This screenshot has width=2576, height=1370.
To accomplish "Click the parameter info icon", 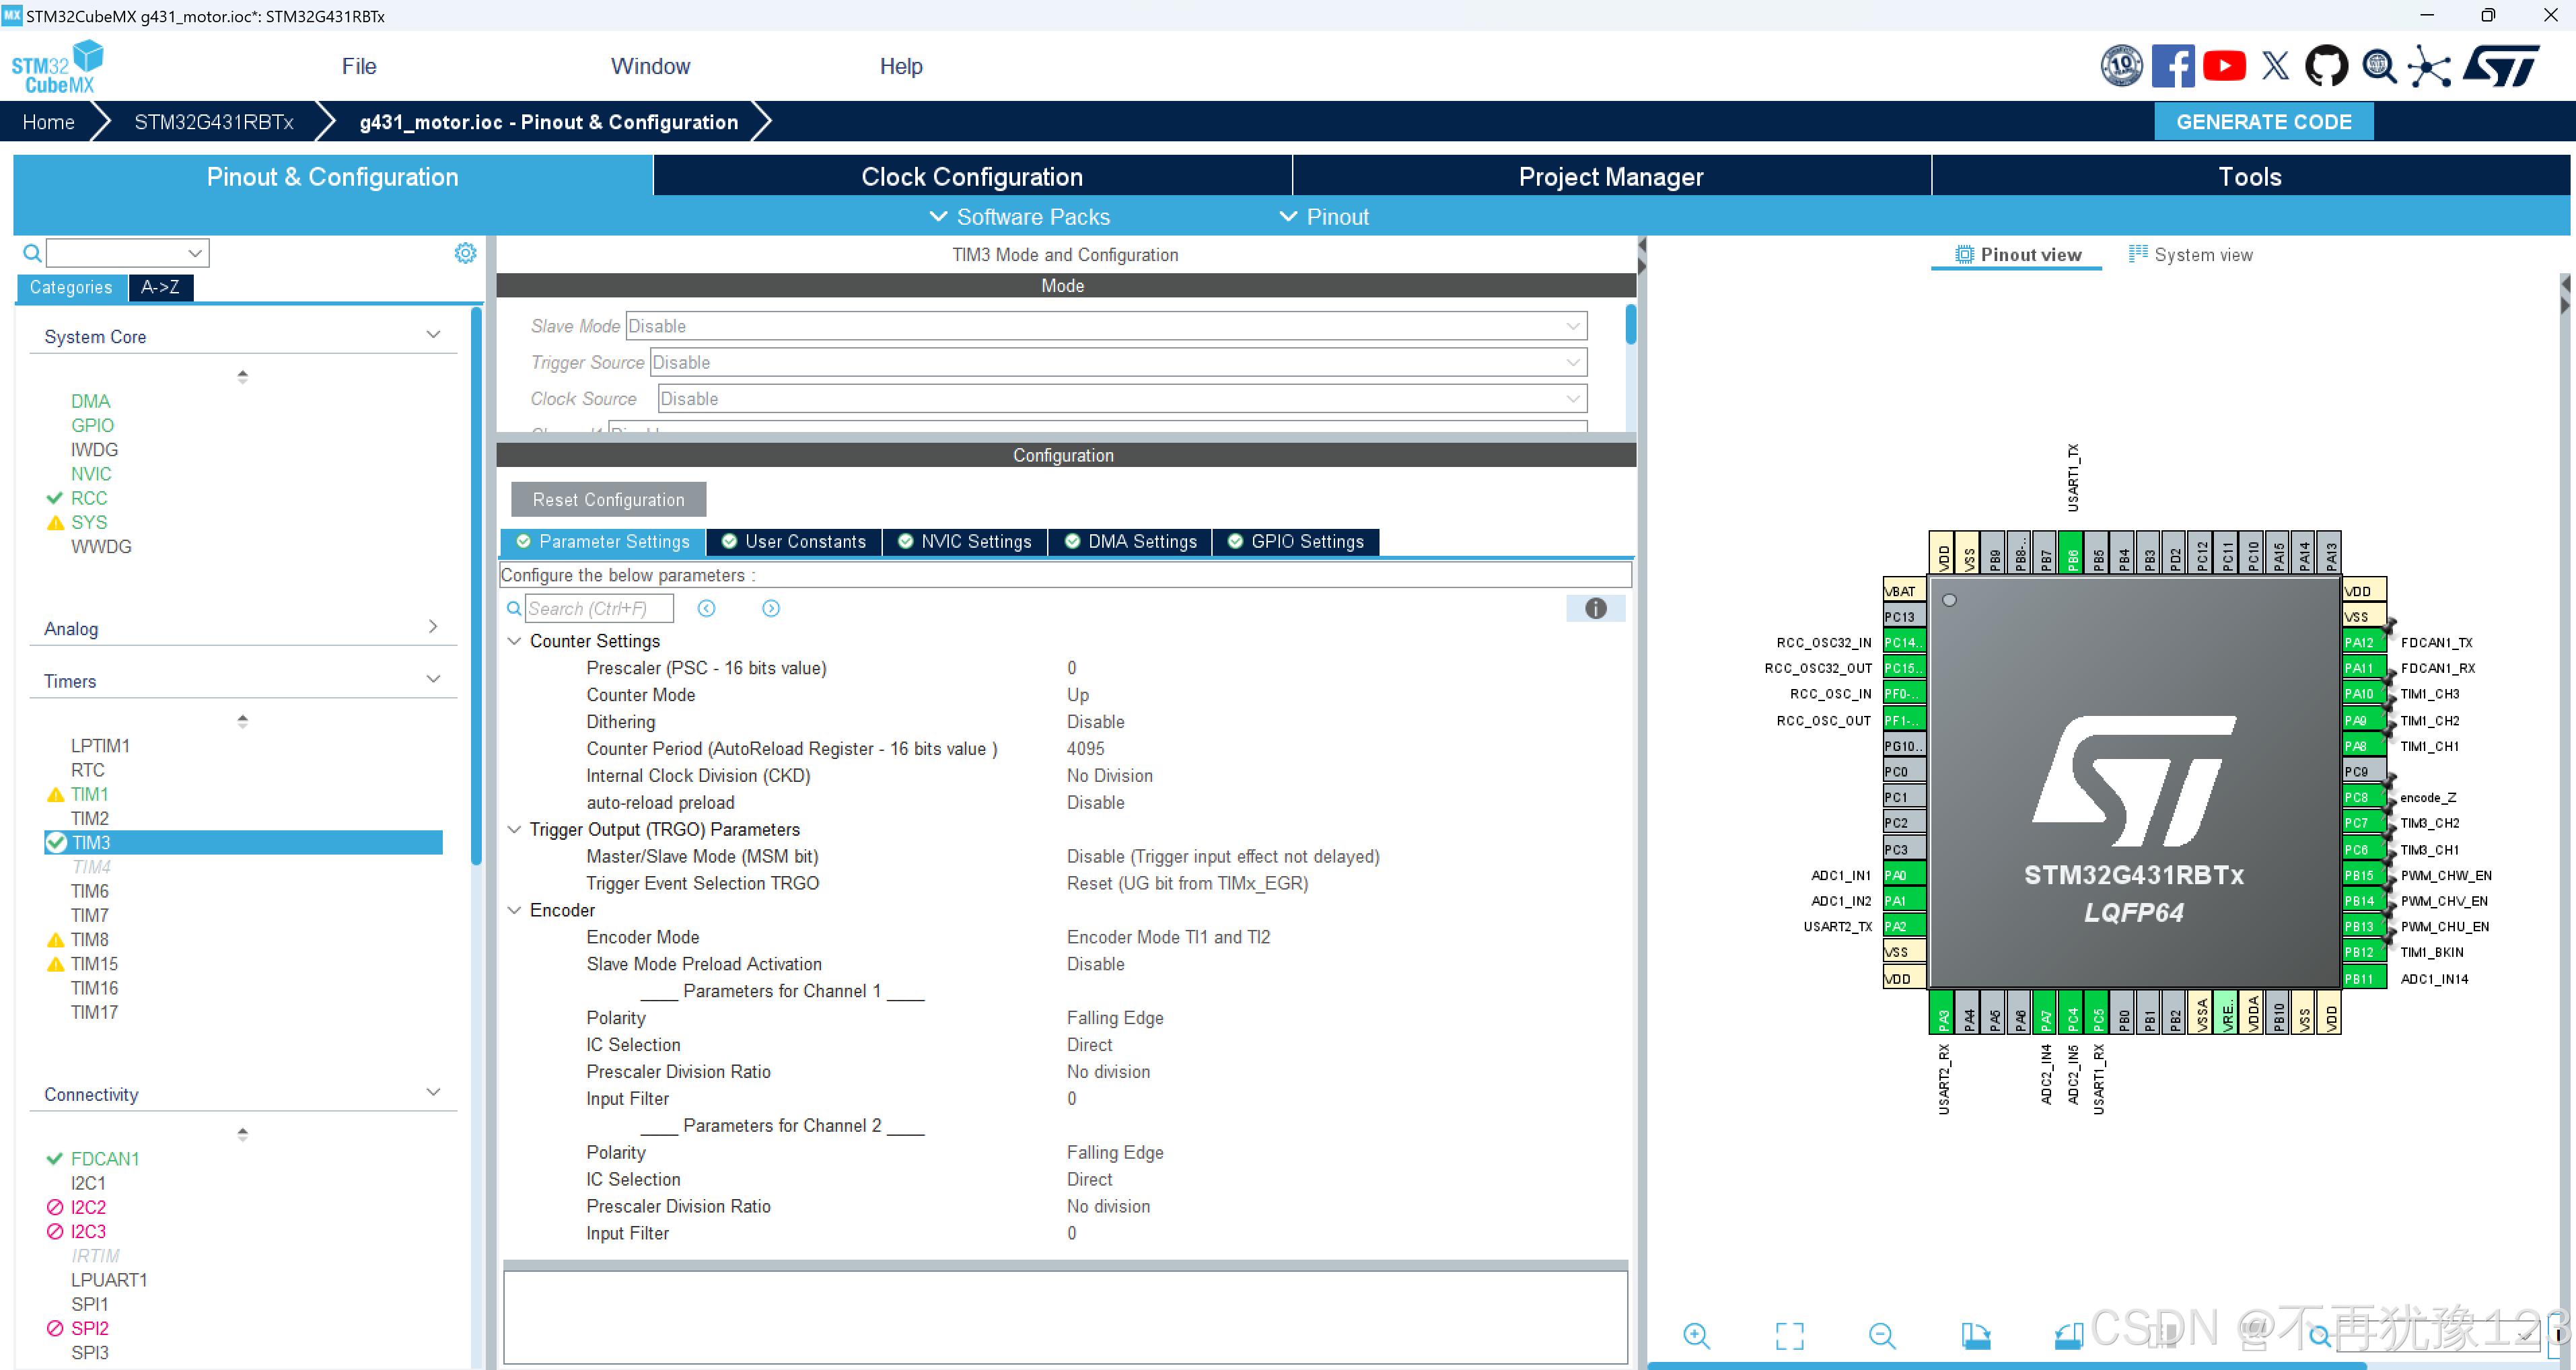I will 1595,608.
